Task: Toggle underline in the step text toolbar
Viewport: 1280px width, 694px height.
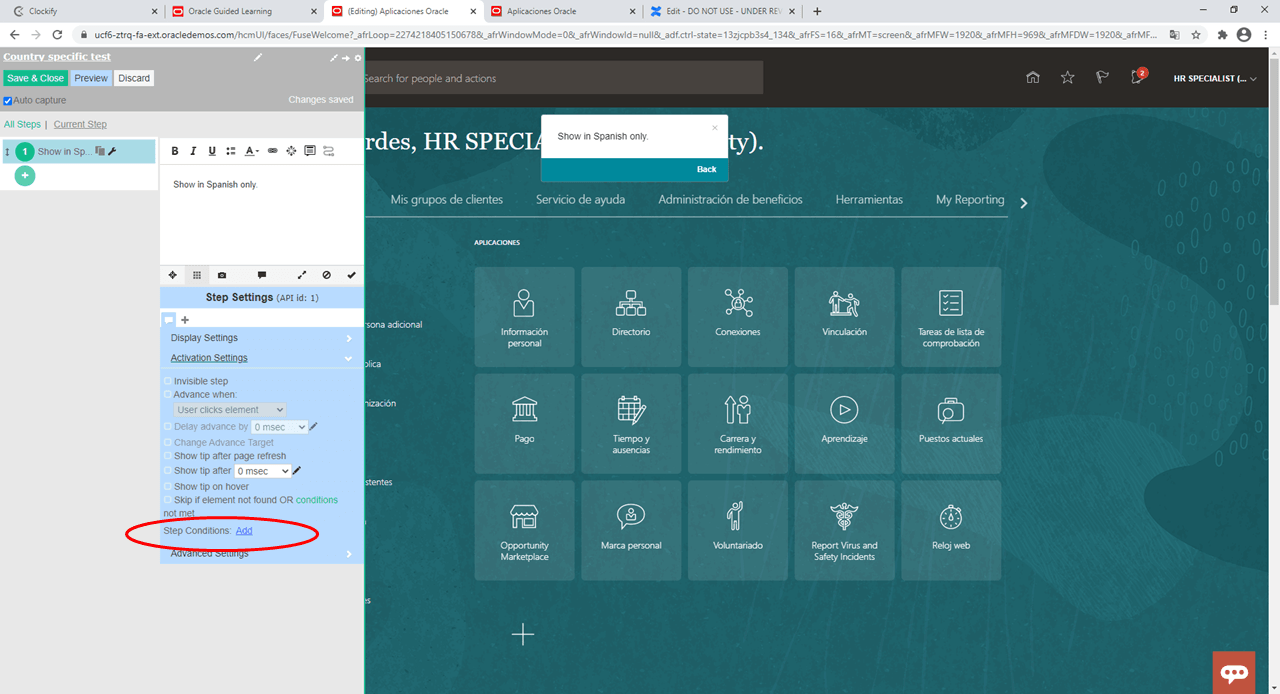Action: [212, 151]
